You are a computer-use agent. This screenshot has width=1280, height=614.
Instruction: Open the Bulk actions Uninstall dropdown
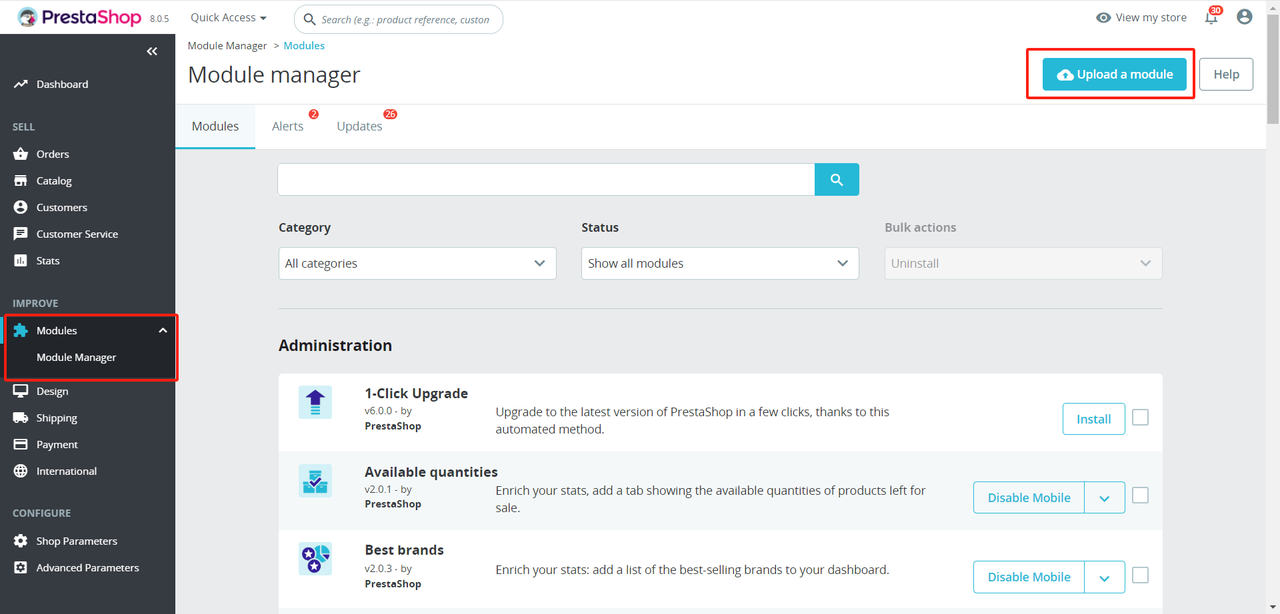[1023, 263]
